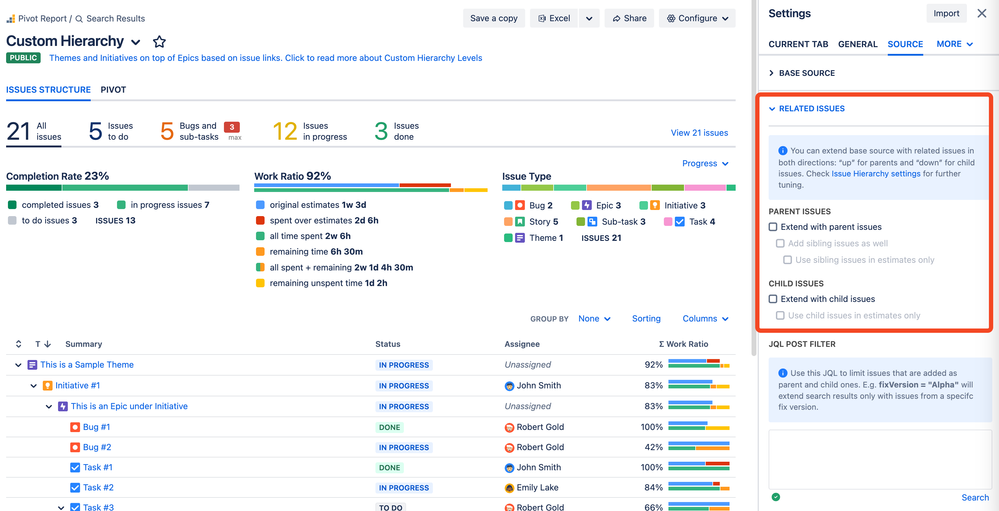This screenshot has width=999, height=511.
Task: Open the Sorting options
Action: pyautogui.click(x=646, y=319)
